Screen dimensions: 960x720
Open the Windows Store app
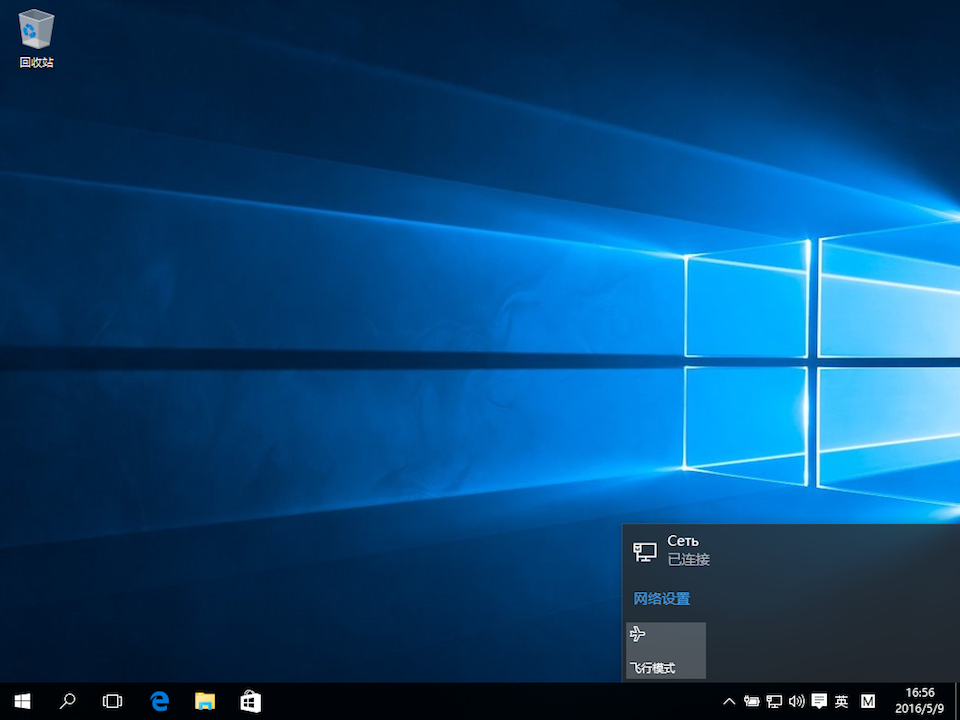click(x=250, y=701)
